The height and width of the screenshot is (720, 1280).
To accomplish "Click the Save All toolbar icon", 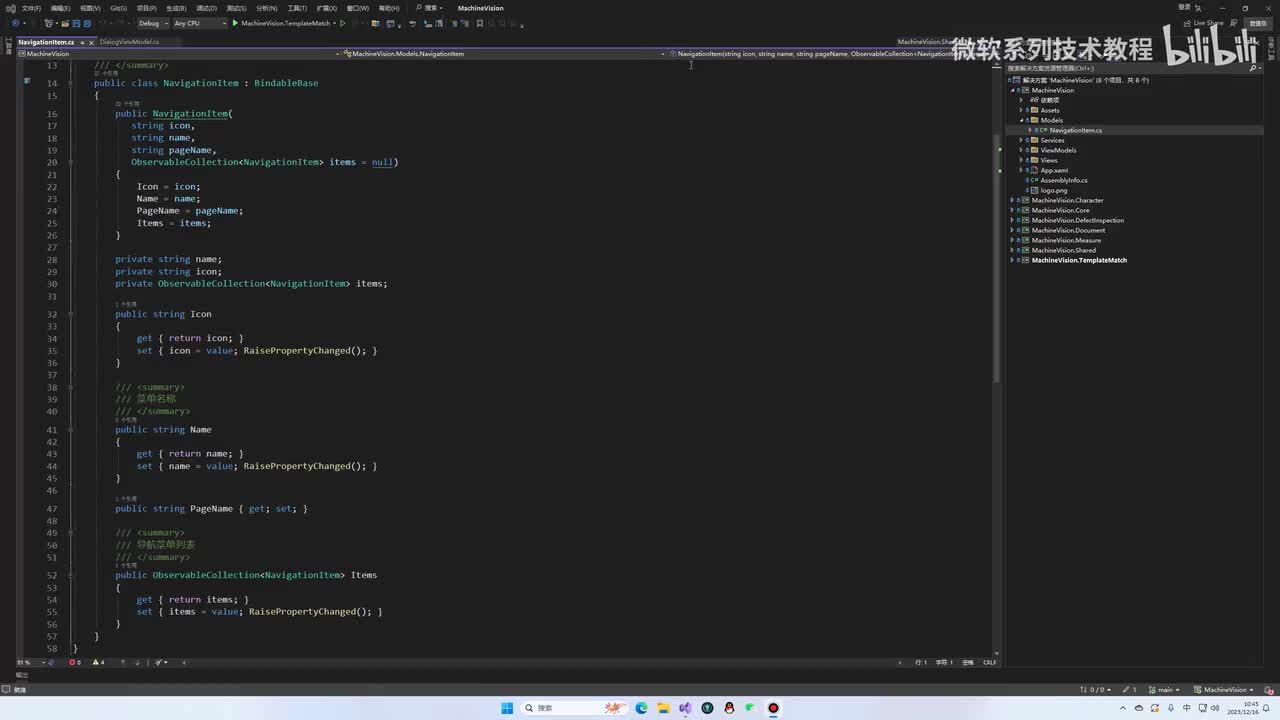I will pyautogui.click(x=87, y=23).
